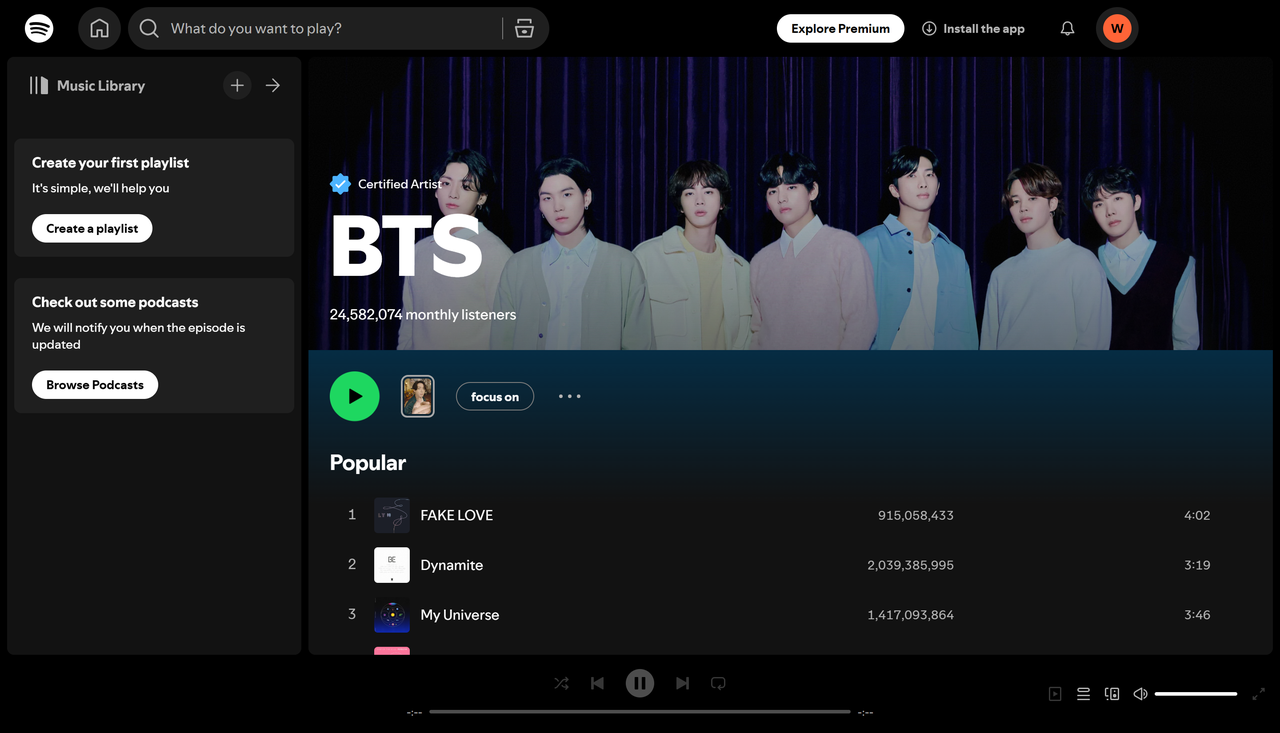The height and width of the screenshot is (733, 1280).
Task: Click the Music Library label
Action: point(101,86)
